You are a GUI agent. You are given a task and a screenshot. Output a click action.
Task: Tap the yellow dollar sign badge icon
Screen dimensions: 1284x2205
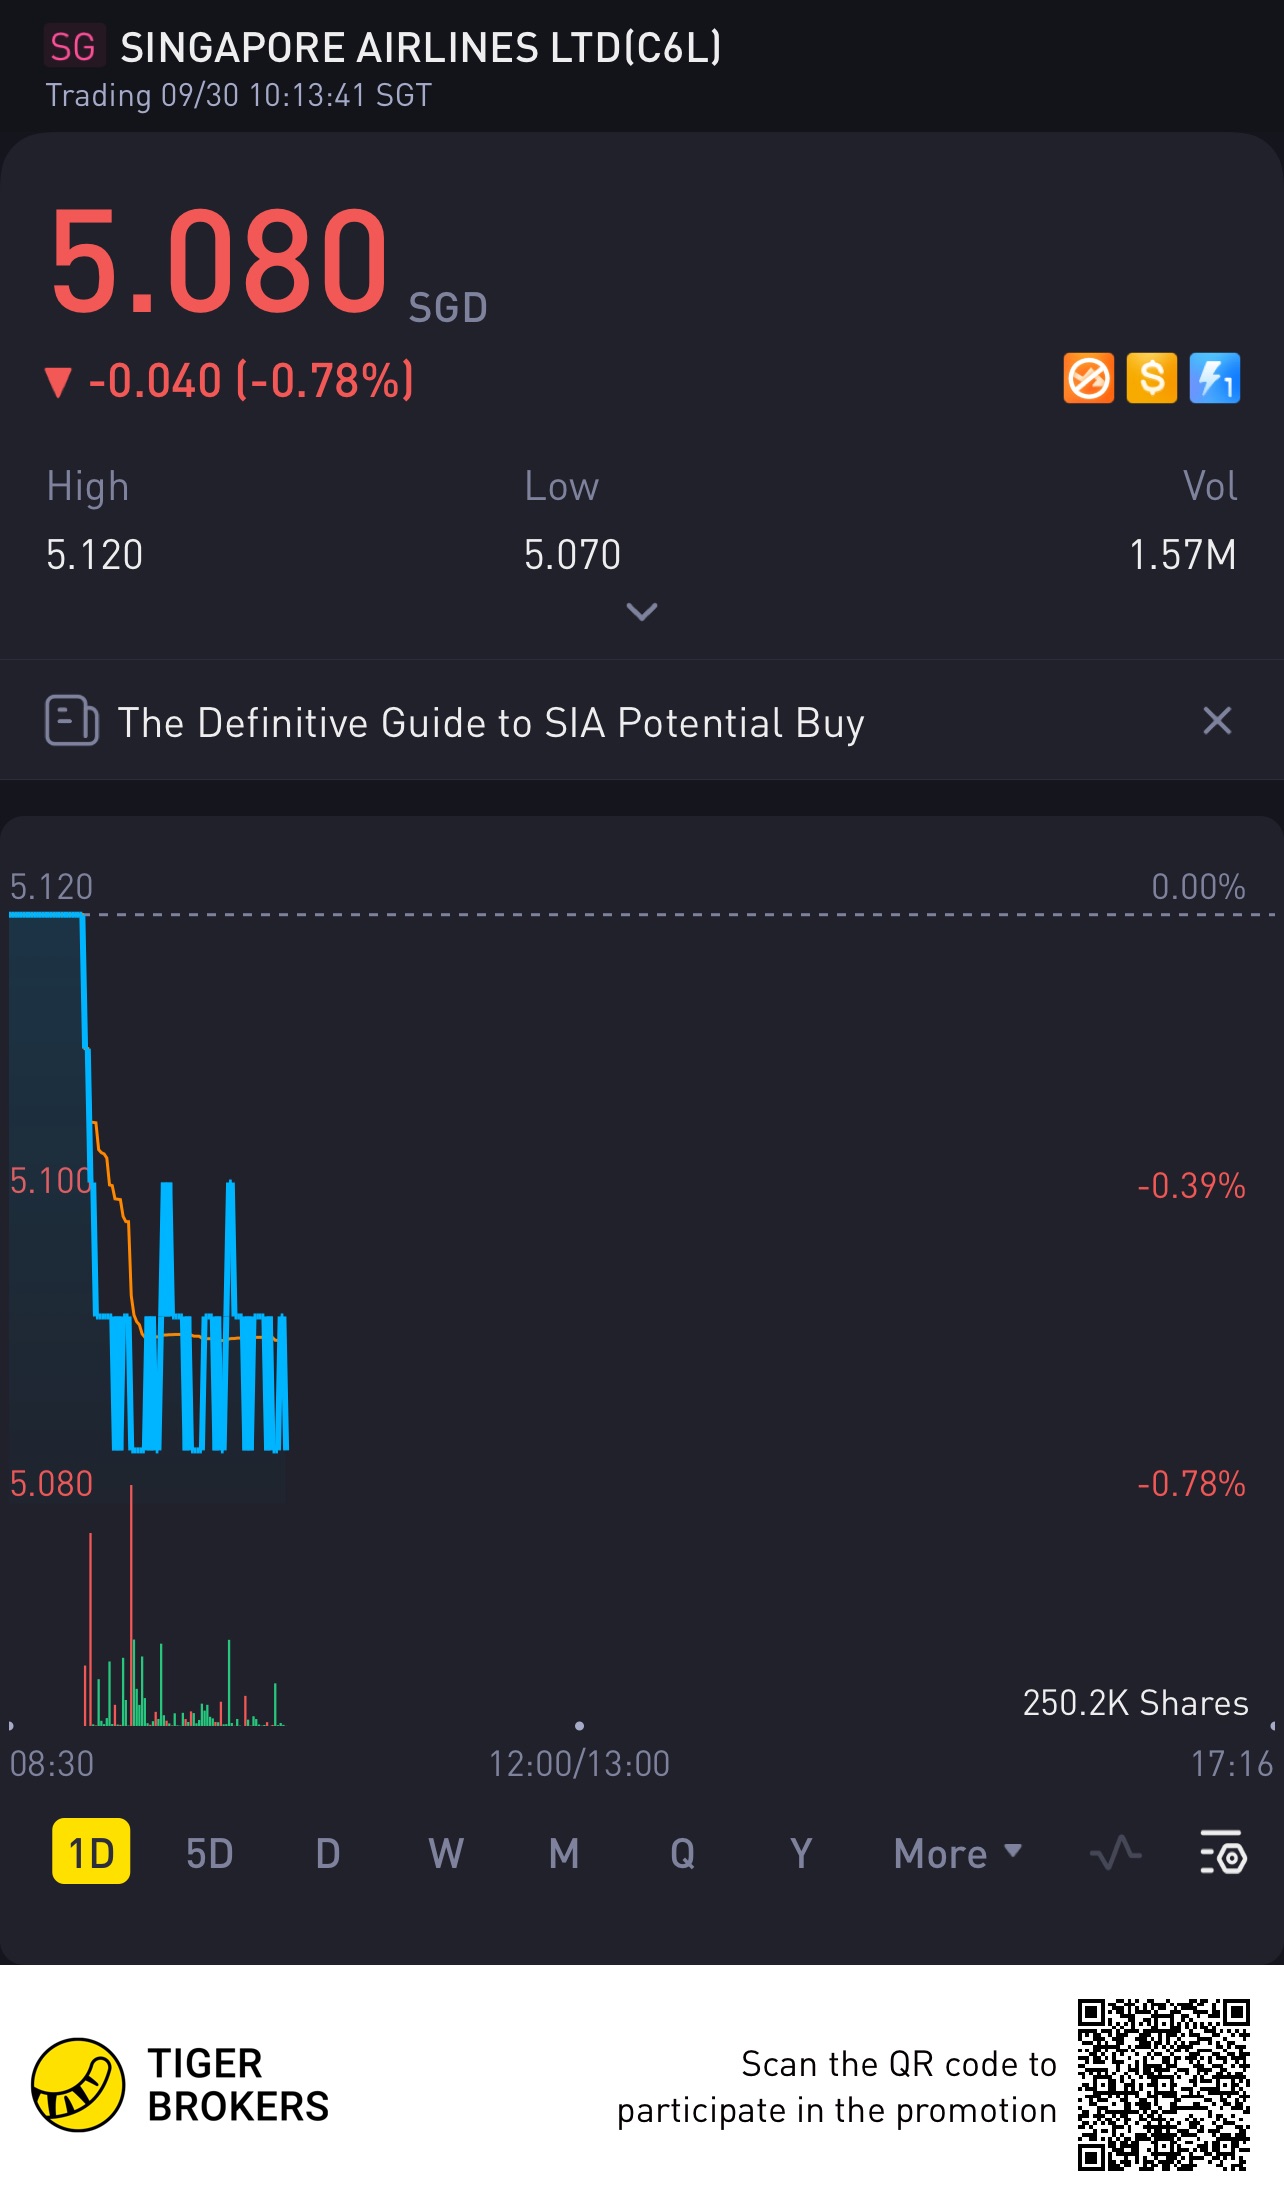(1151, 379)
